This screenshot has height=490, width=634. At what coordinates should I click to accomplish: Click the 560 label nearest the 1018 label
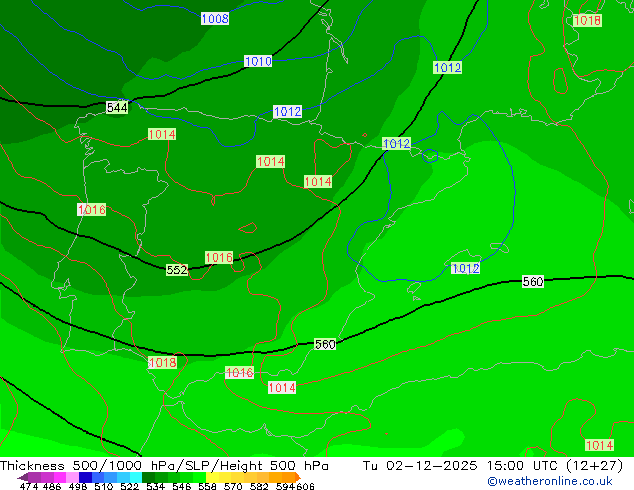point(325,344)
